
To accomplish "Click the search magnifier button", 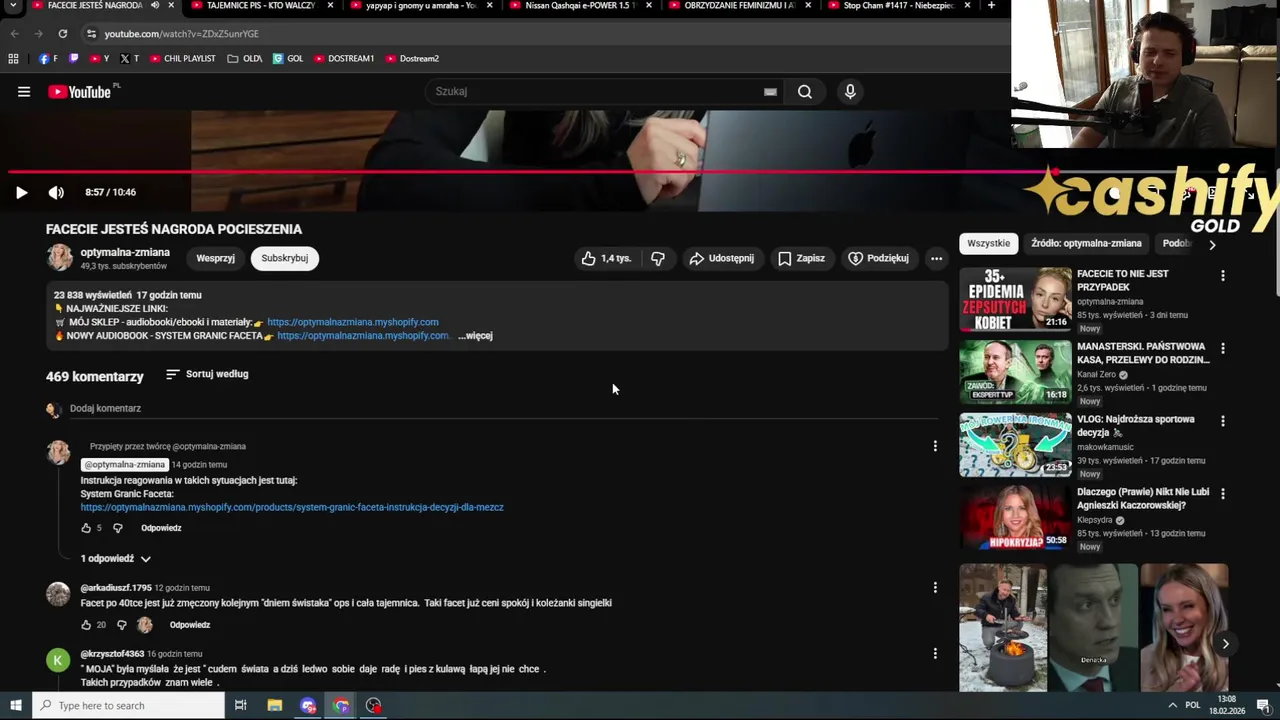I will [805, 92].
